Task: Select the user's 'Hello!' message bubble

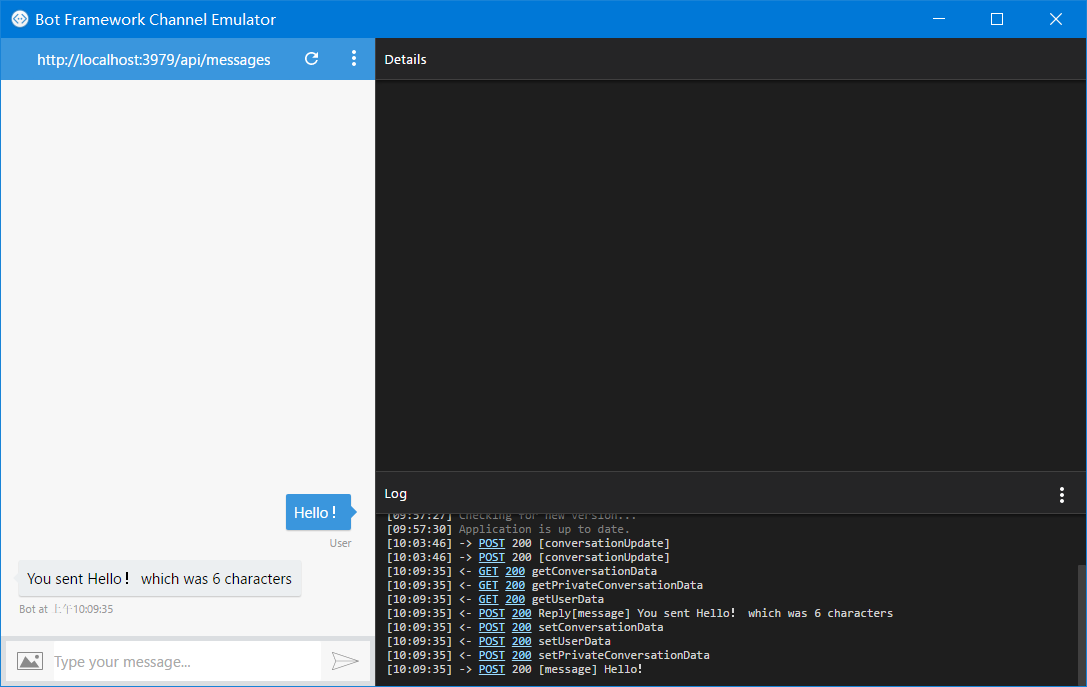Action: click(316, 512)
